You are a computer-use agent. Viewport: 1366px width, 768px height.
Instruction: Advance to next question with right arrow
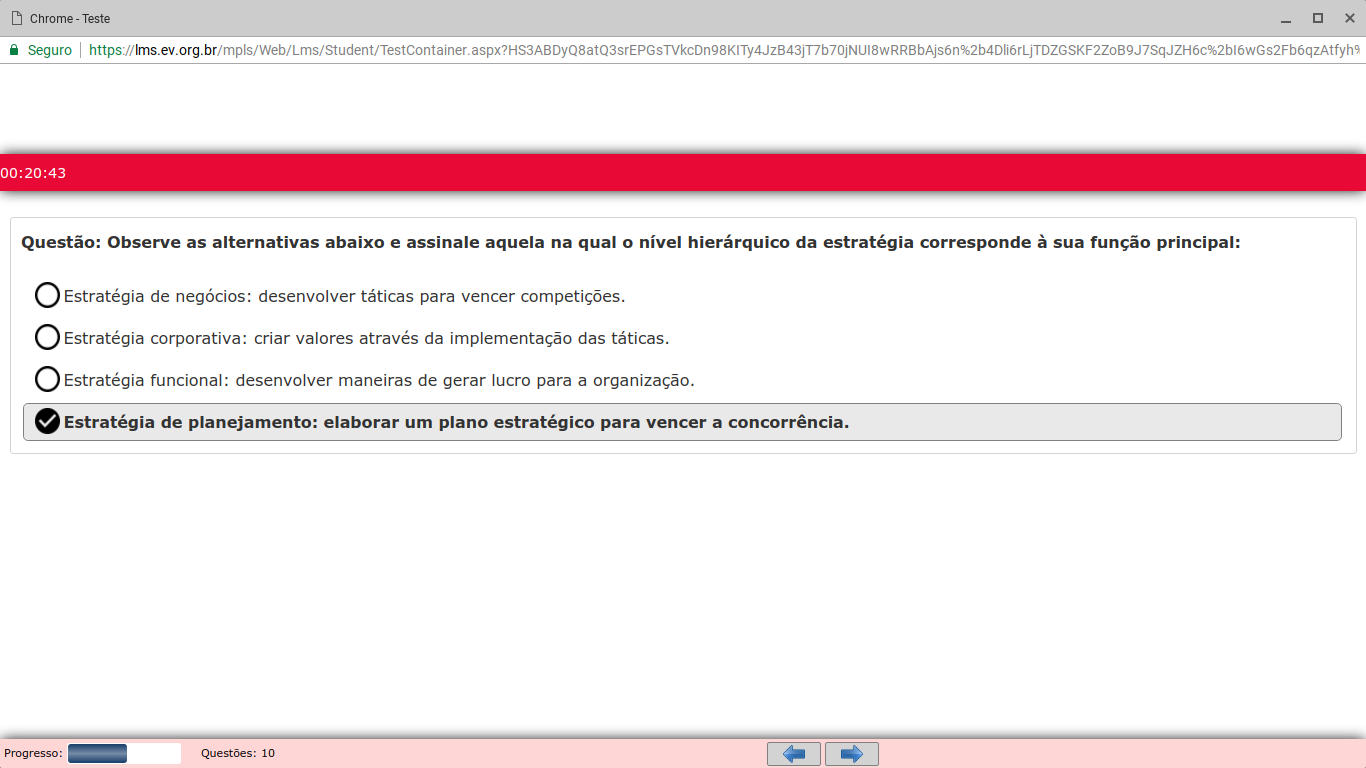852,754
